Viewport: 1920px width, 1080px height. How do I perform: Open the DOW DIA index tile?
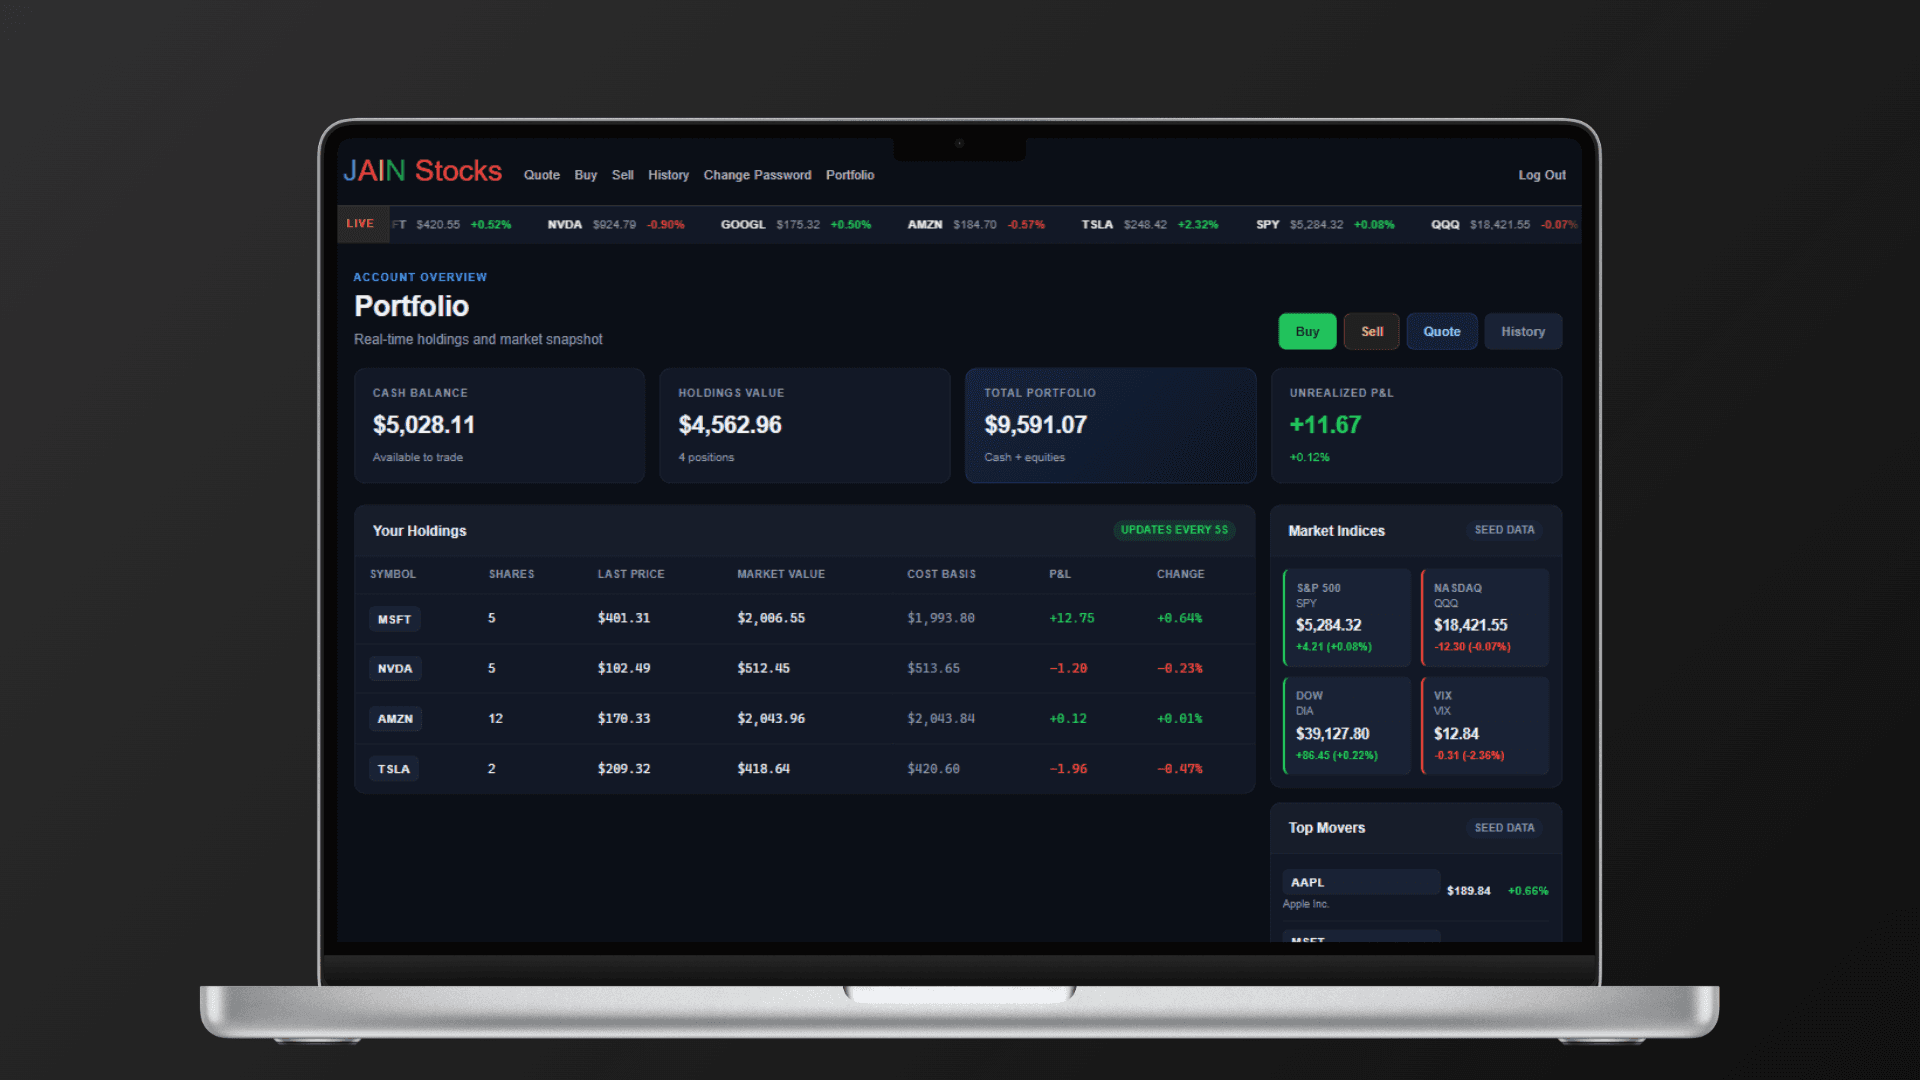[1347, 726]
